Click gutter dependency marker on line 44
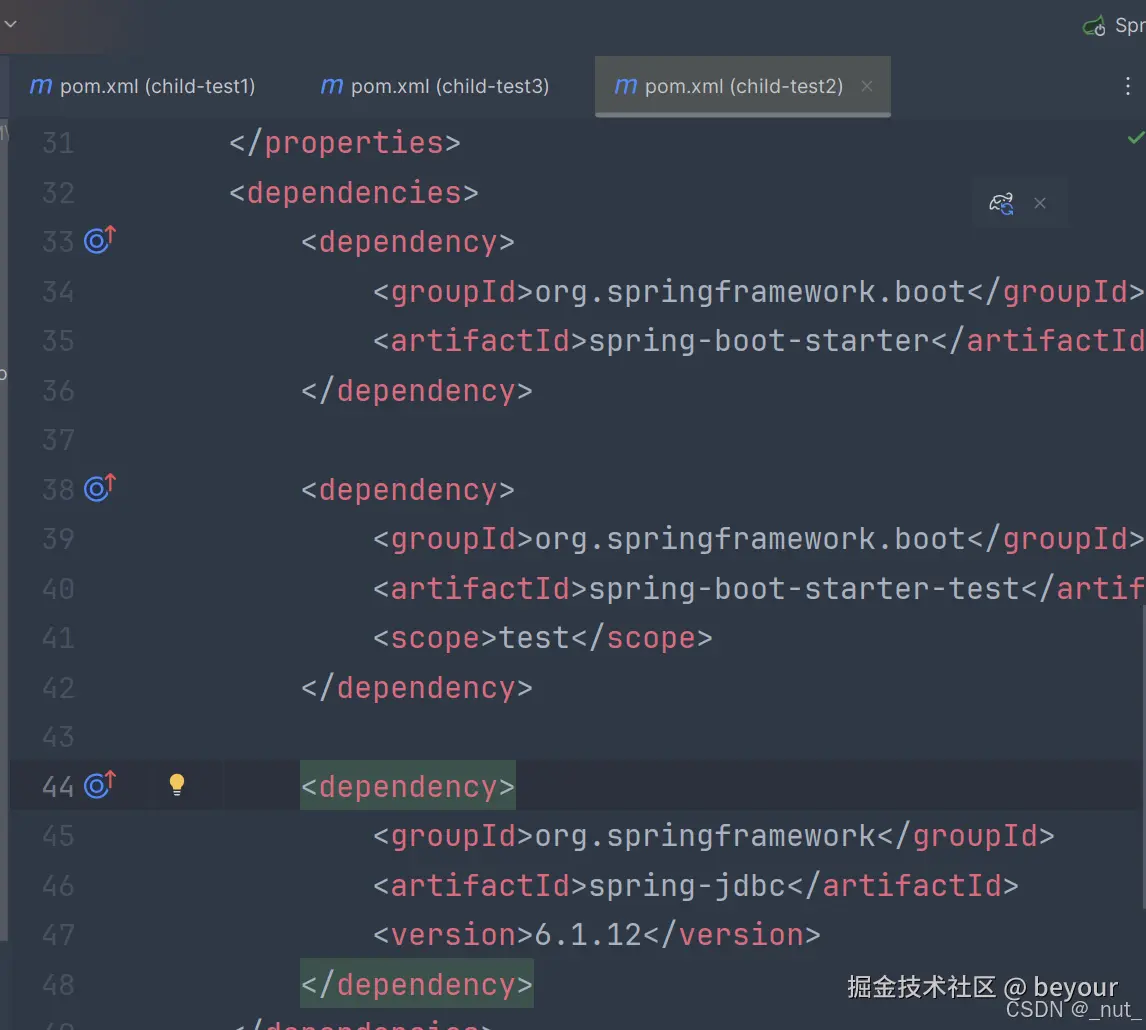The image size is (1146, 1030). 100,784
